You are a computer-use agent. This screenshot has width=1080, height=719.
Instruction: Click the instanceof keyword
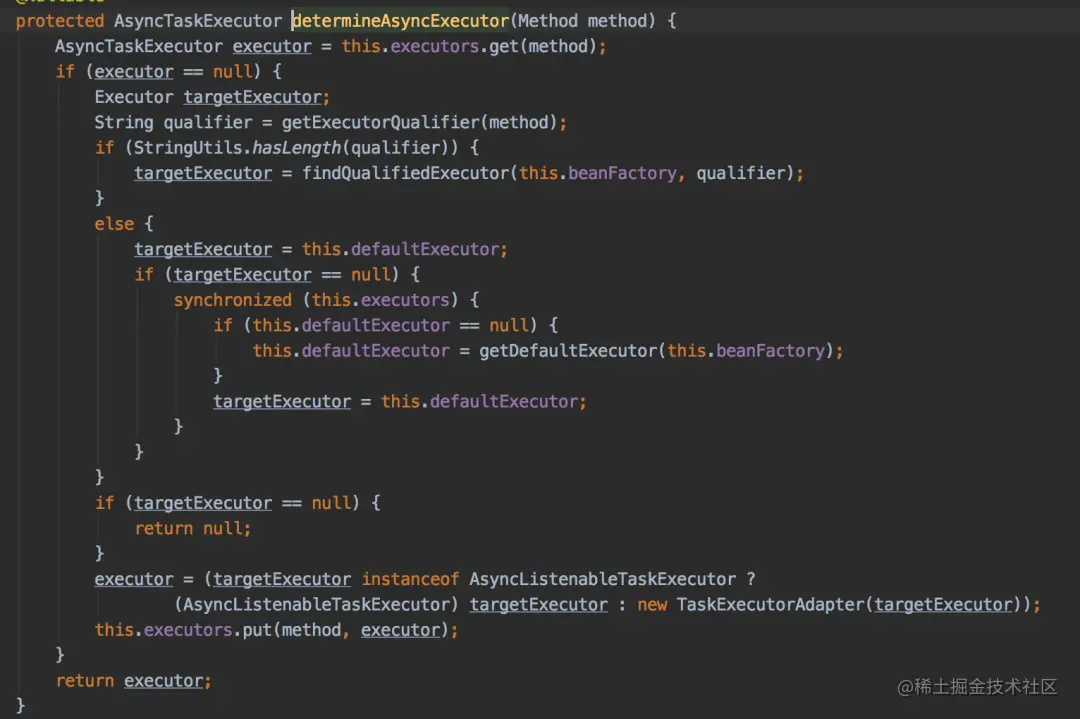tap(410, 579)
